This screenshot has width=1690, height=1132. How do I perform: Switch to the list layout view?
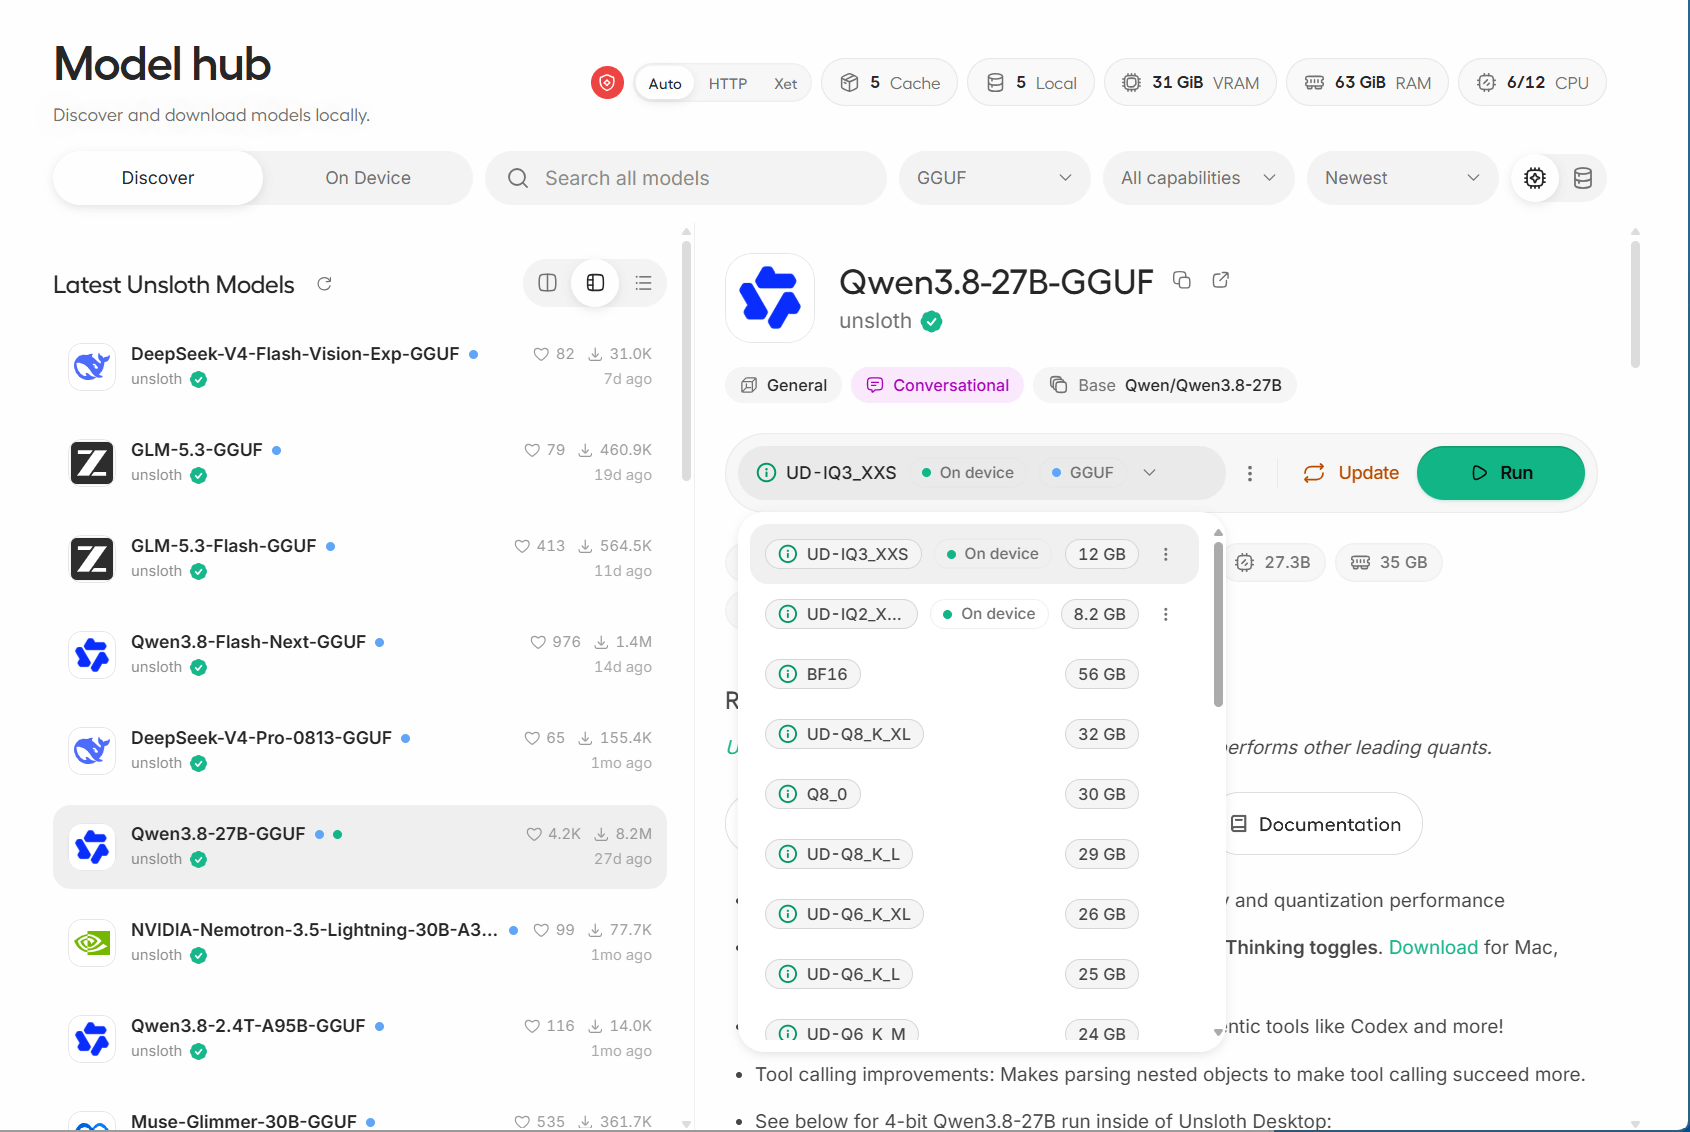click(x=643, y=283)
